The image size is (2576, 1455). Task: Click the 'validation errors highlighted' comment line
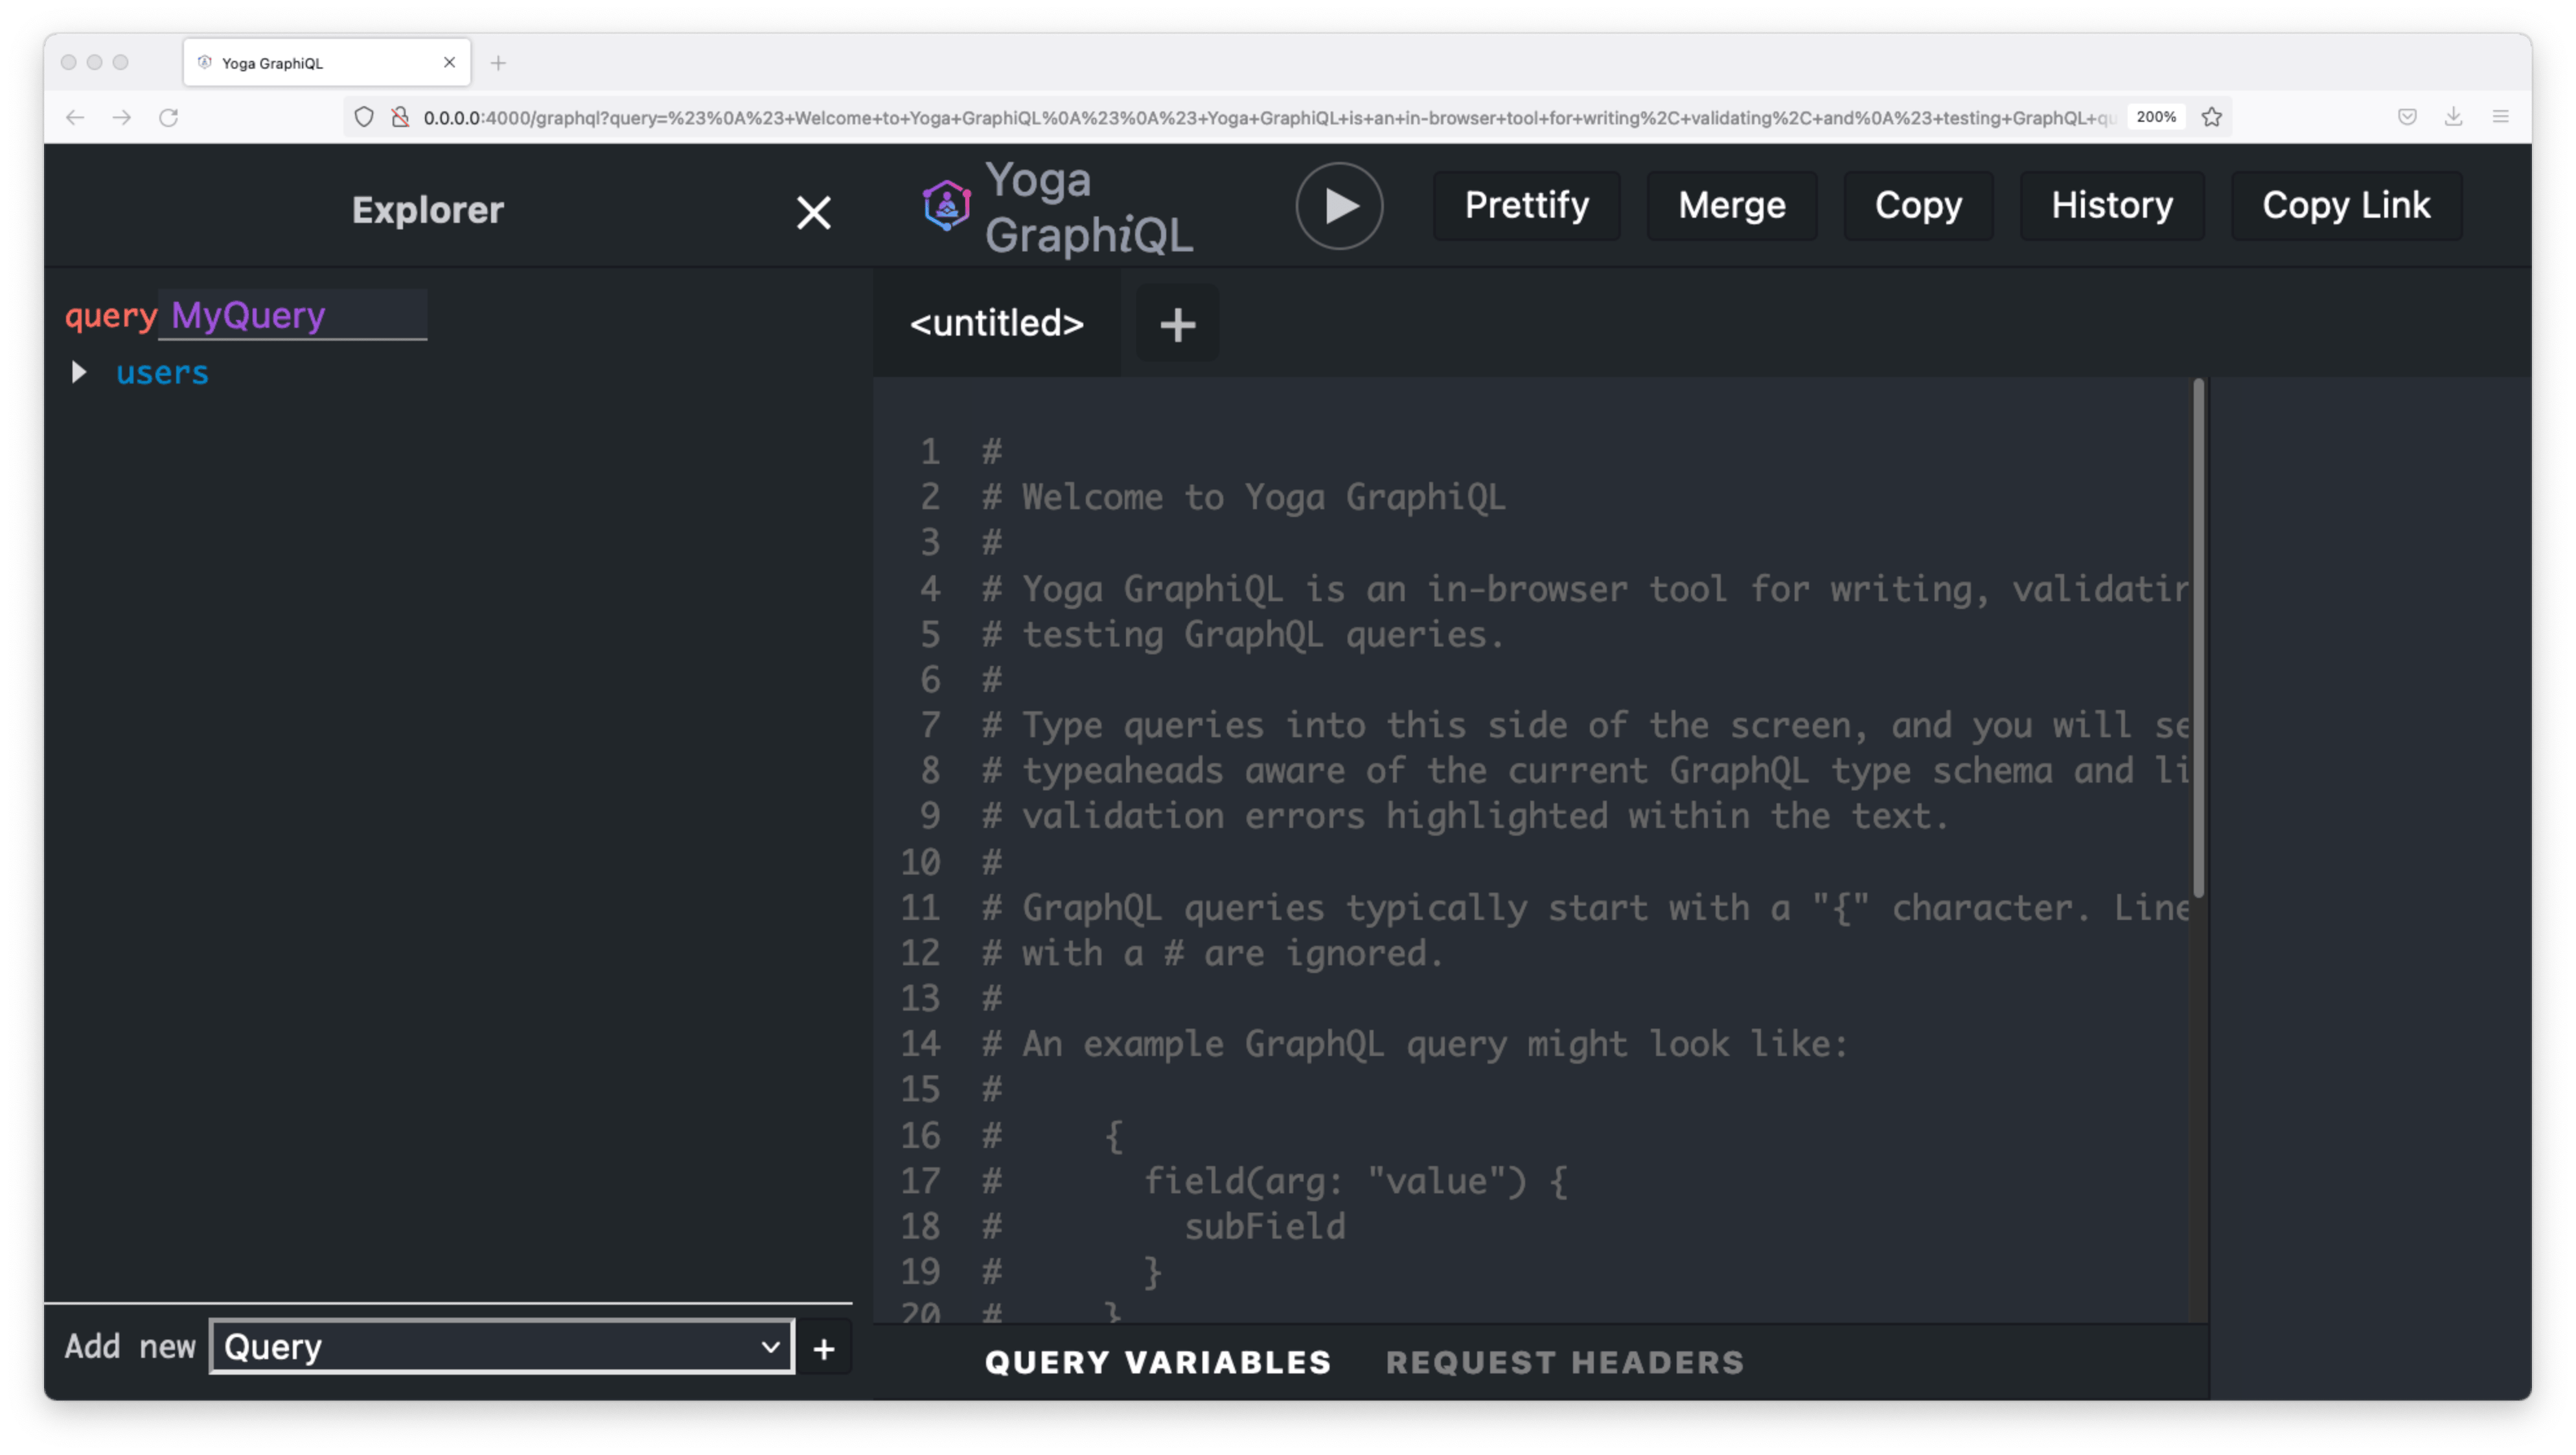[x=1466, y=816]
